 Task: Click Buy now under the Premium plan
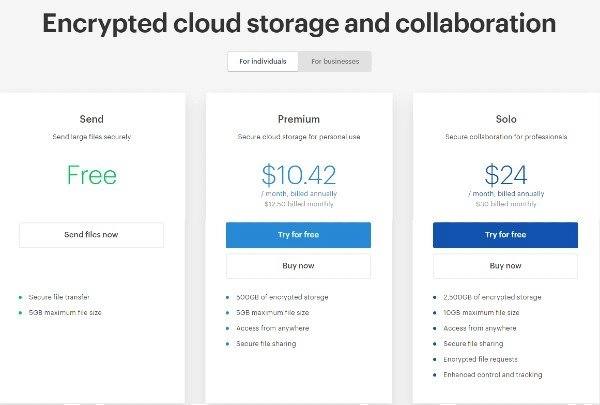point(298,266)
